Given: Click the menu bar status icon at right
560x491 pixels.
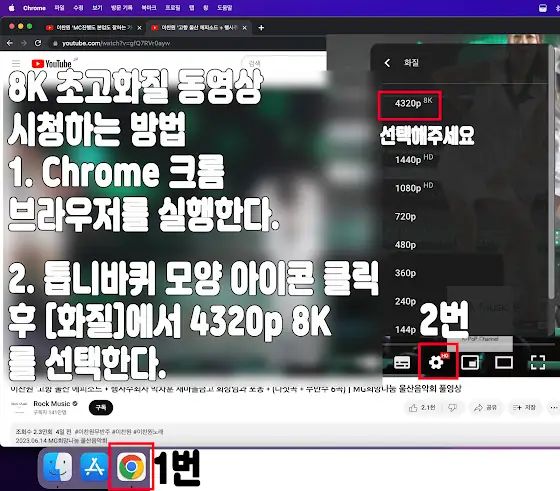Looking at the screenshot, I should pos(542,8).
